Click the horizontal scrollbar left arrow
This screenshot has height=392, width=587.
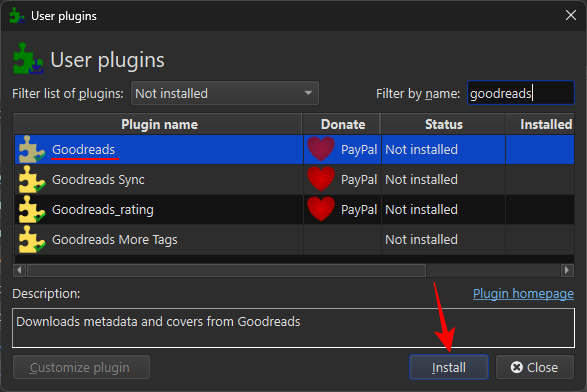pos(19,270)
